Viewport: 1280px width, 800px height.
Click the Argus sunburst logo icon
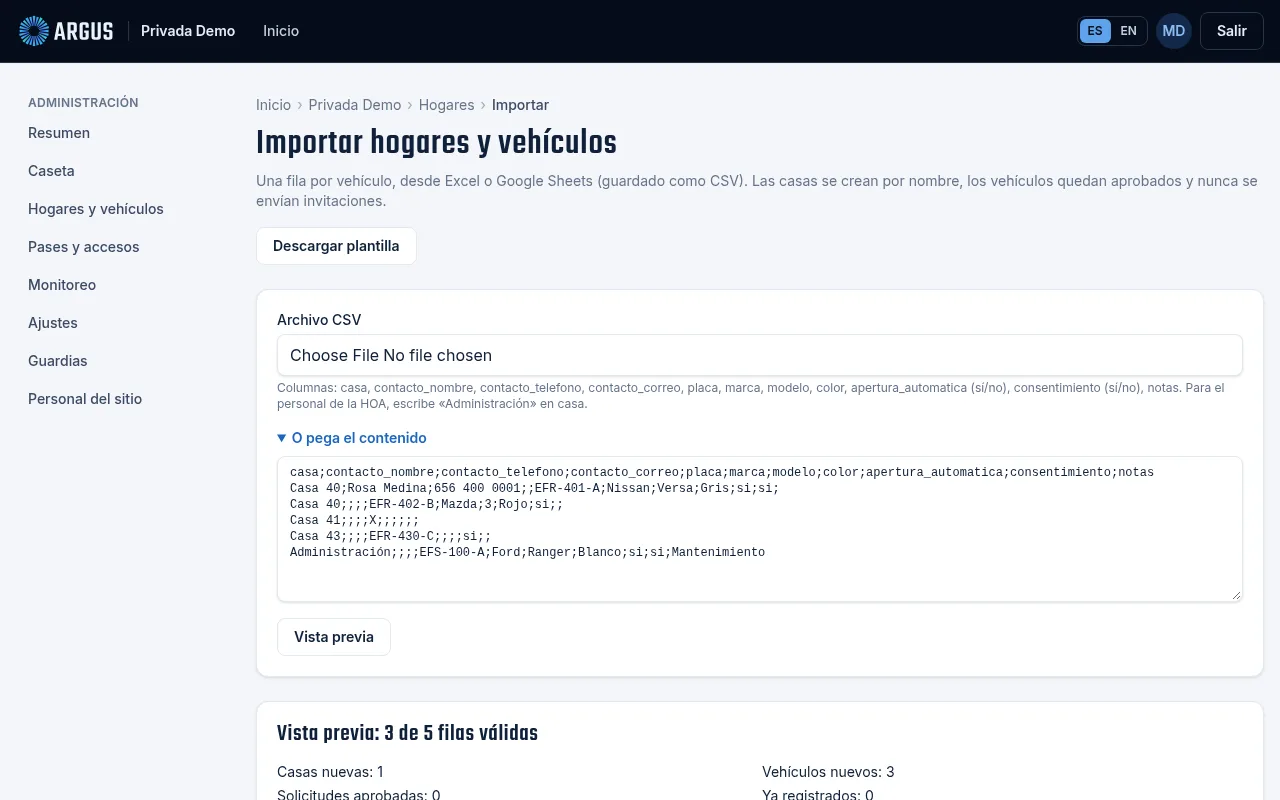tap(34, 31)
